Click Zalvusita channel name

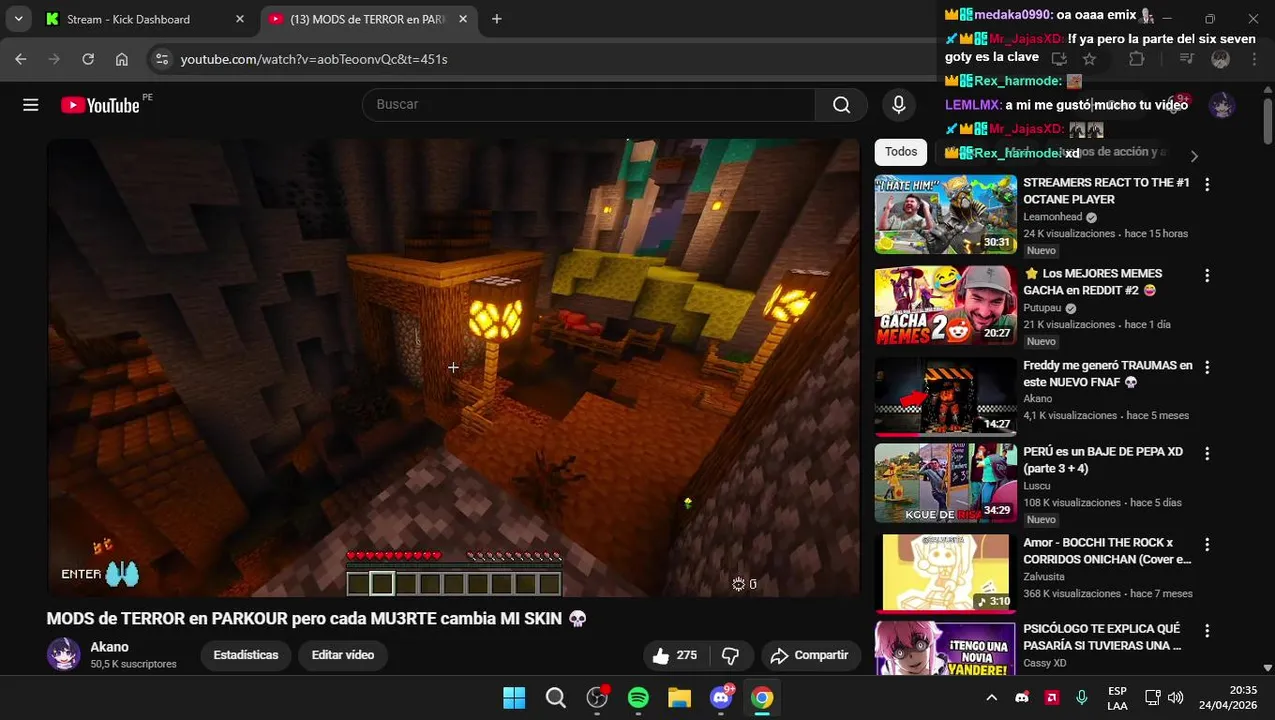point(1044,577)
